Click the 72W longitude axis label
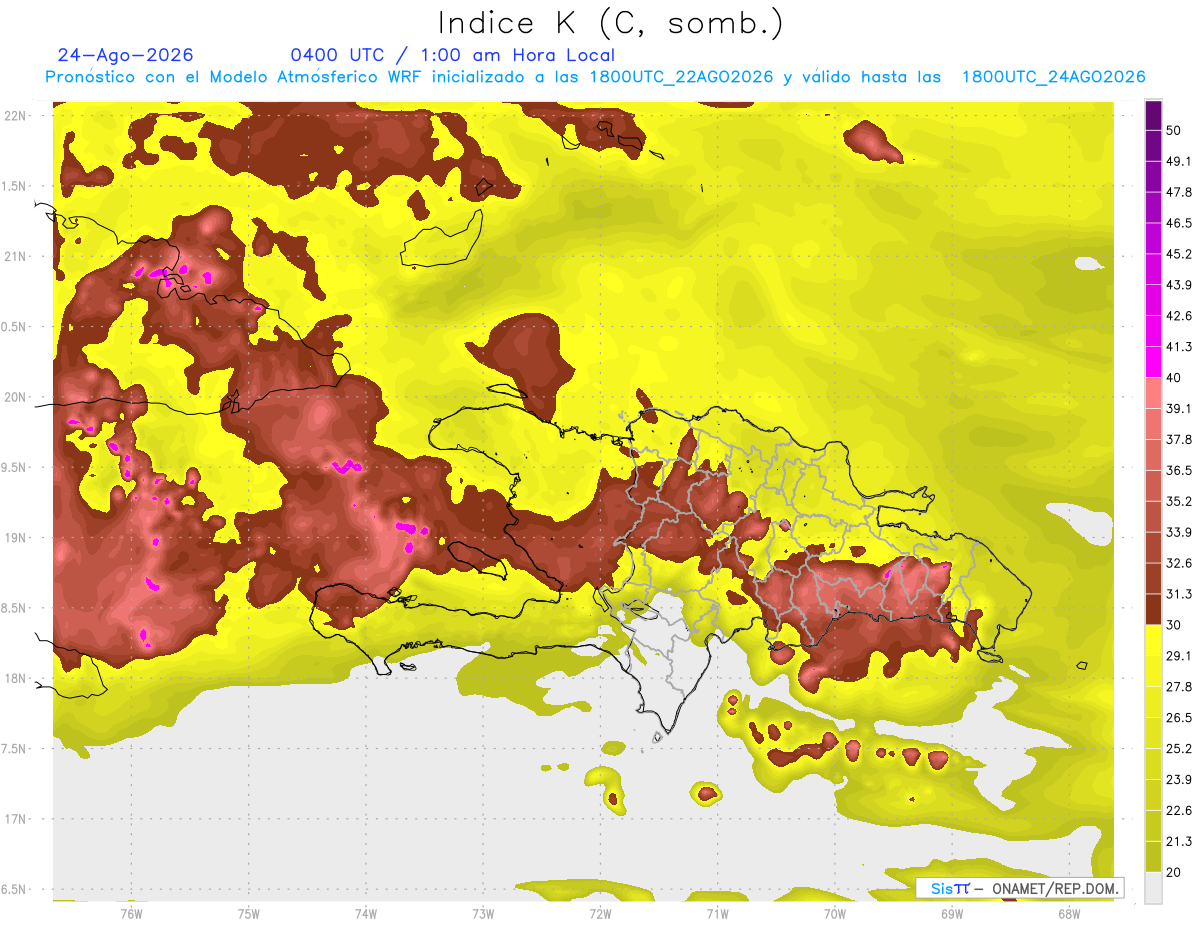This screenshot has height=927, width=1200. (x=600, y=913)
